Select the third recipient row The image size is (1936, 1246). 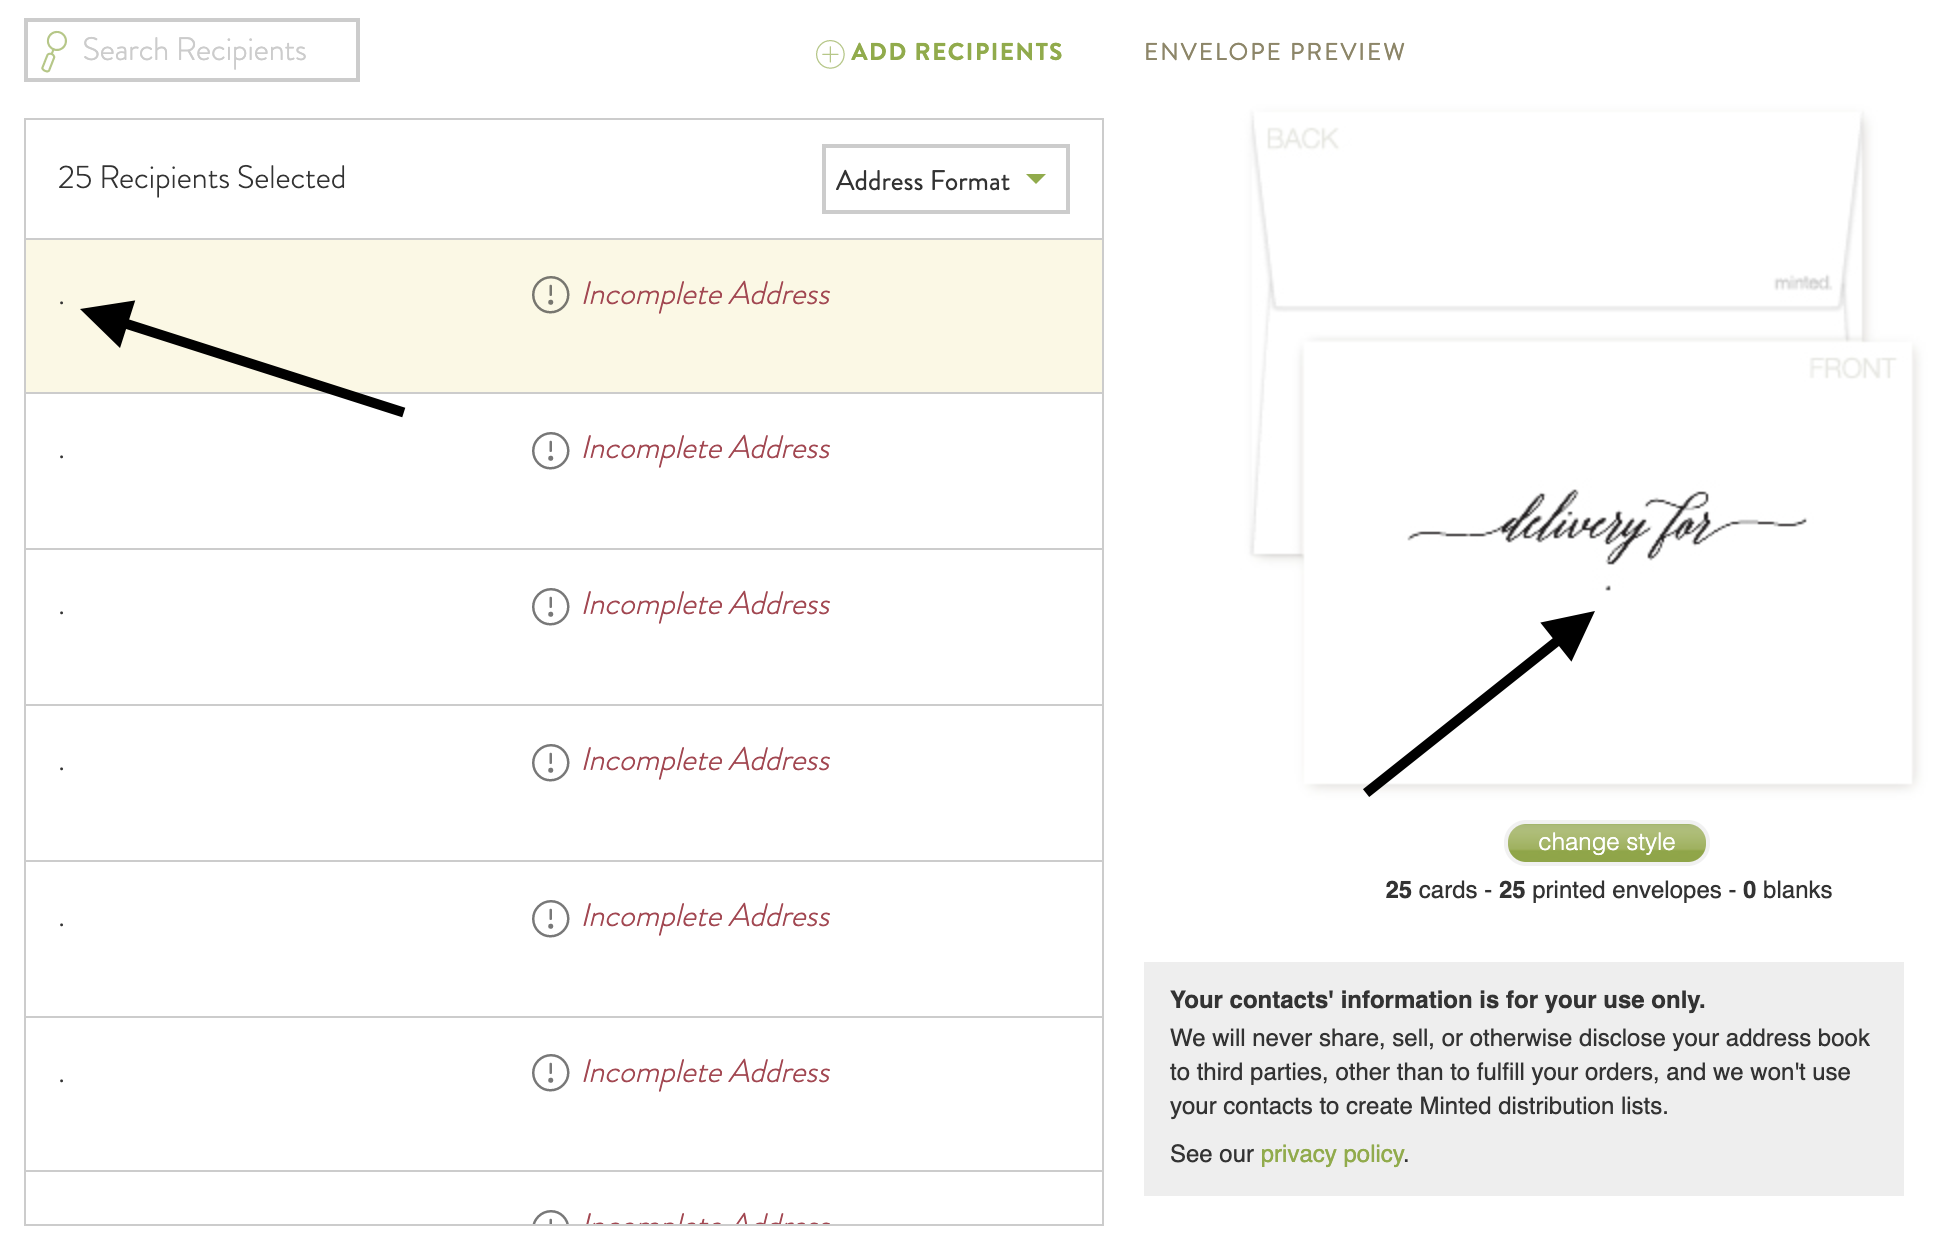[x=564, y=627]
